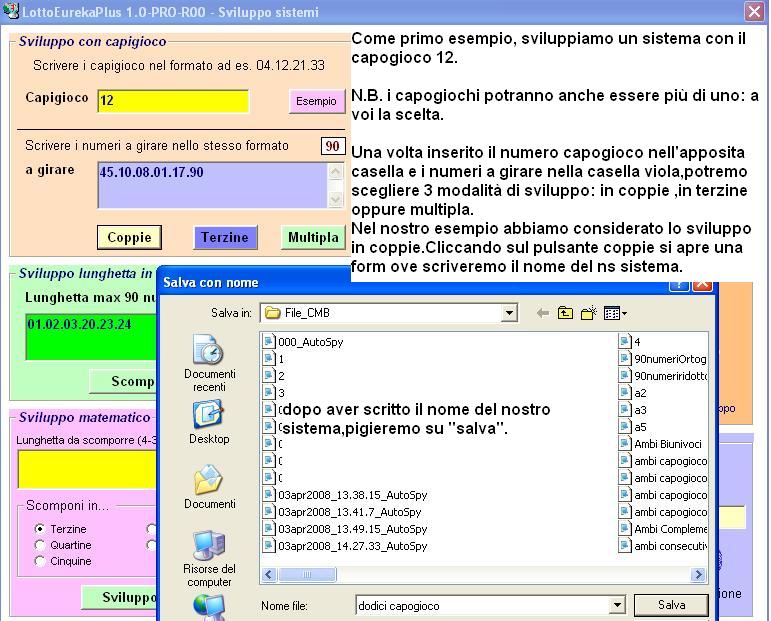Image resolution: width=771 pixels, height=621 pixels.
Task: Select the 90numeriOrtog file
Action: coord(663,359)
